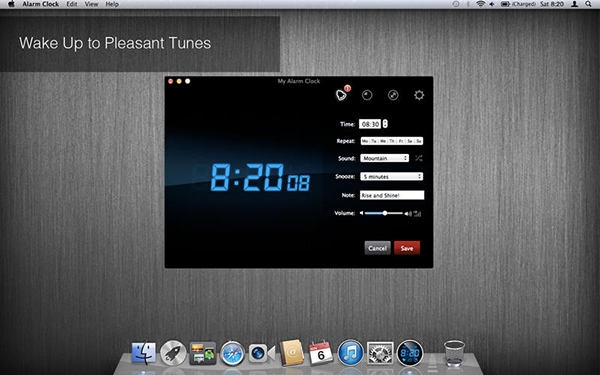600x375 pixels.
Task: Minimize the My Alarm Clock window
Action: (179, 81)
